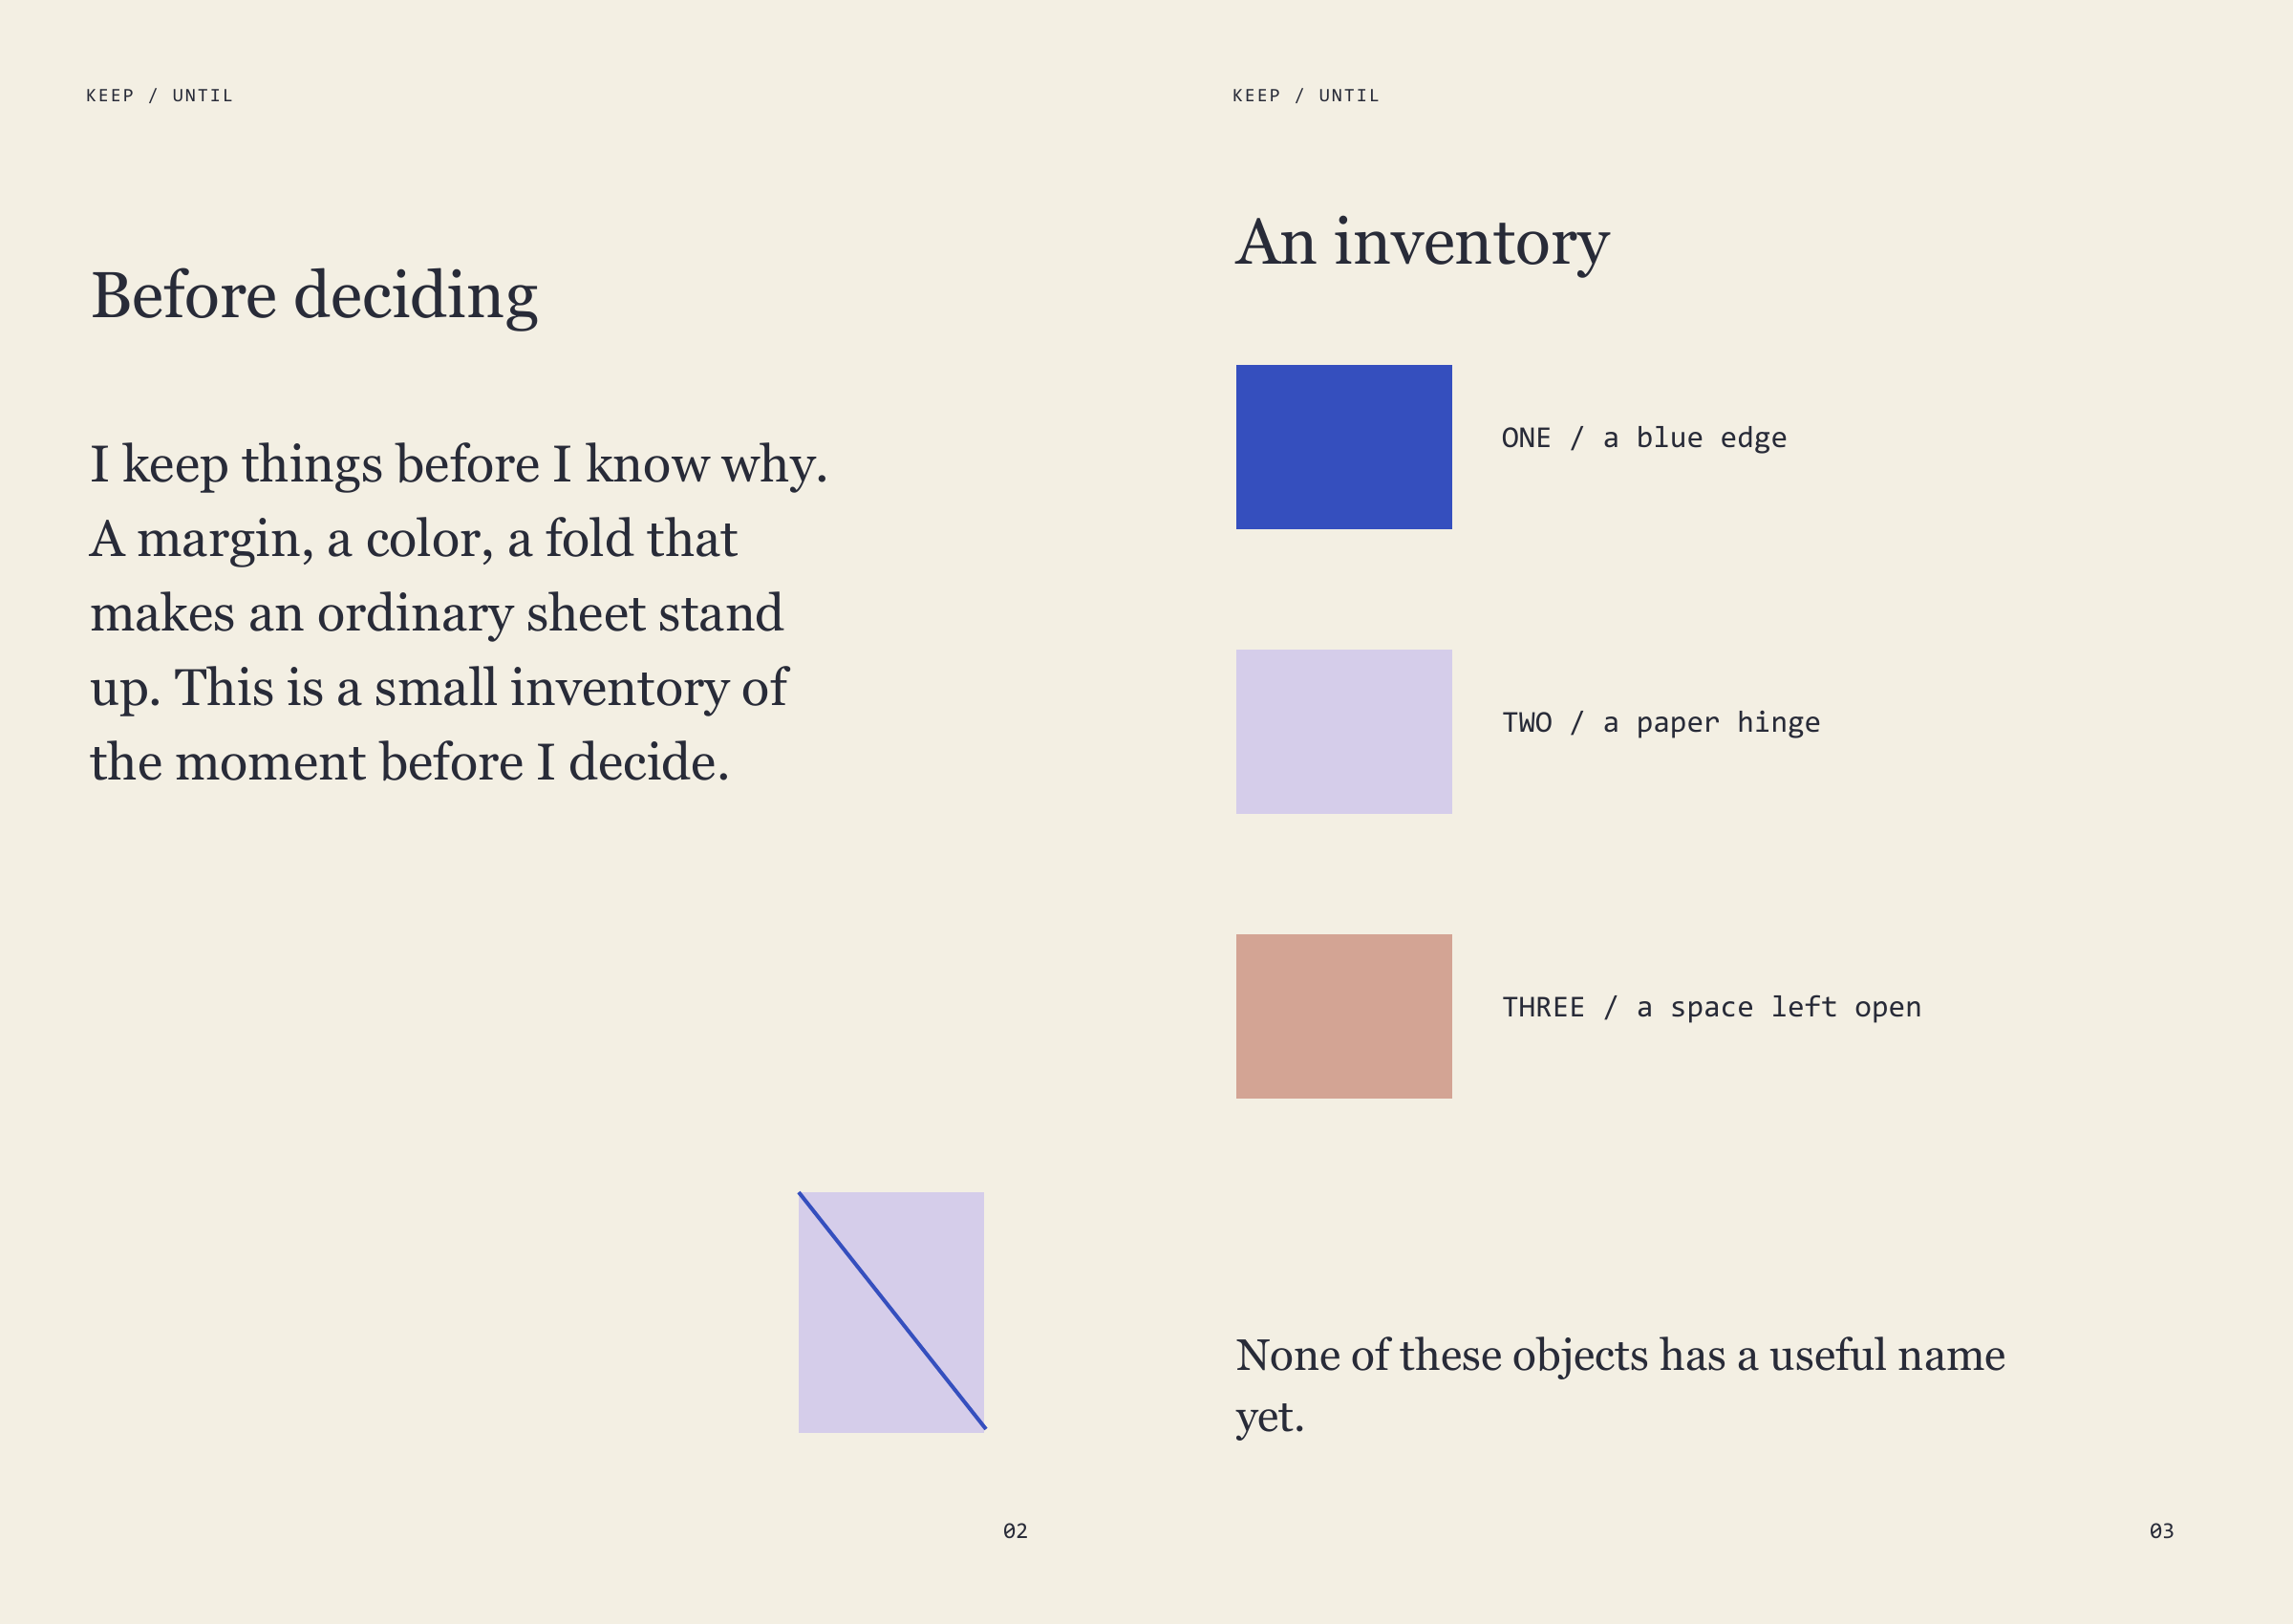Click the phrase 'A margin, a color'
This screenshot has height=1624, width=2293.
[291, 540]
